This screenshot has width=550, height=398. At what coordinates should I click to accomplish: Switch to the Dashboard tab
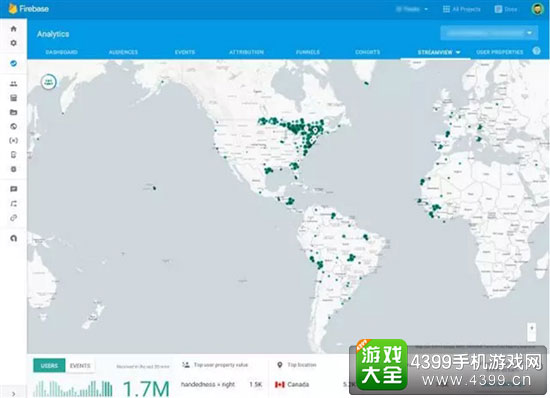tap(61, 52)
